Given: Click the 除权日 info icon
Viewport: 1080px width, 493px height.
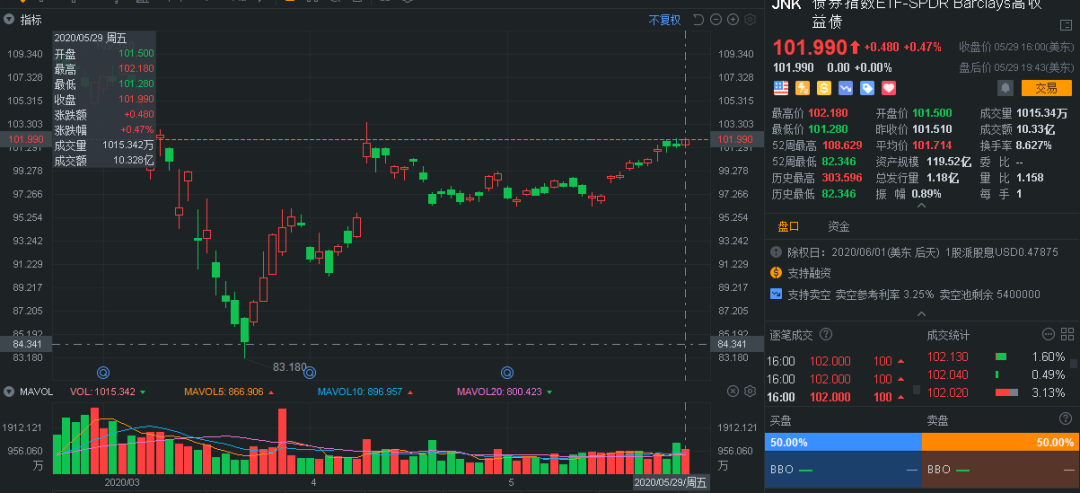Looking at the screenshot, I should click(x=776, y=252).
